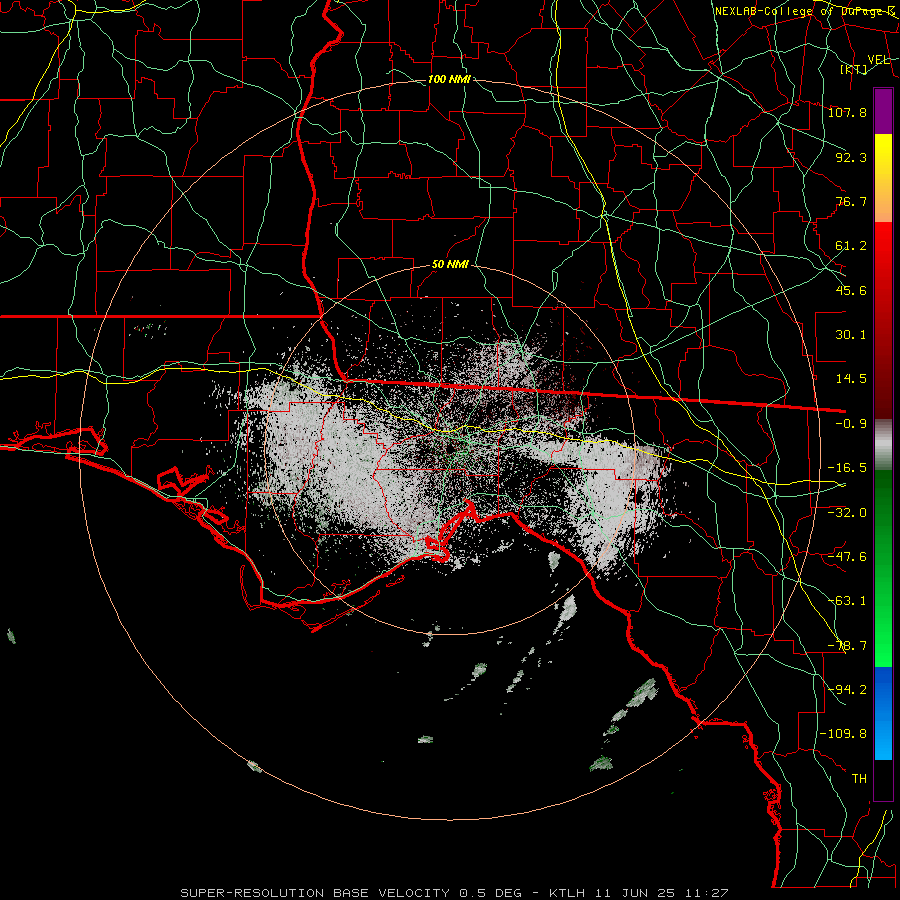Click the -63.1 legend value
This screenshot has width=900, height=900.
(847, 601)
